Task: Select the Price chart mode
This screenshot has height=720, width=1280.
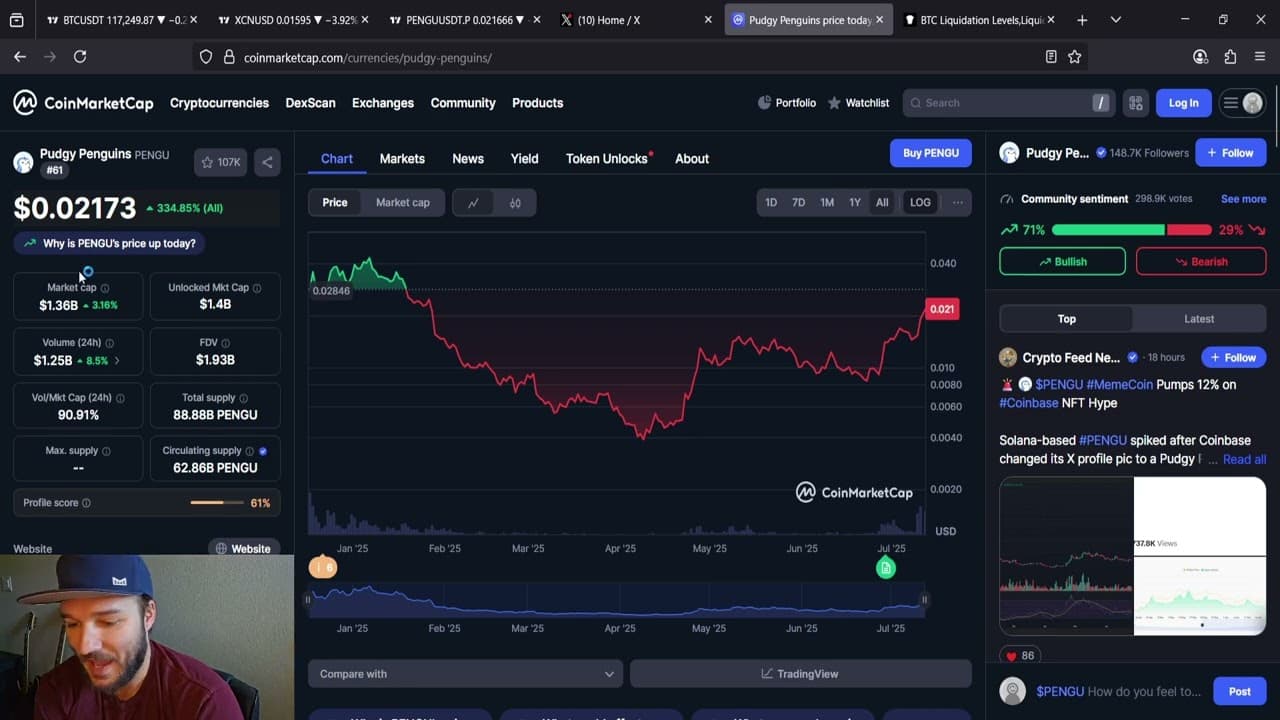Action: coord(335,203)
